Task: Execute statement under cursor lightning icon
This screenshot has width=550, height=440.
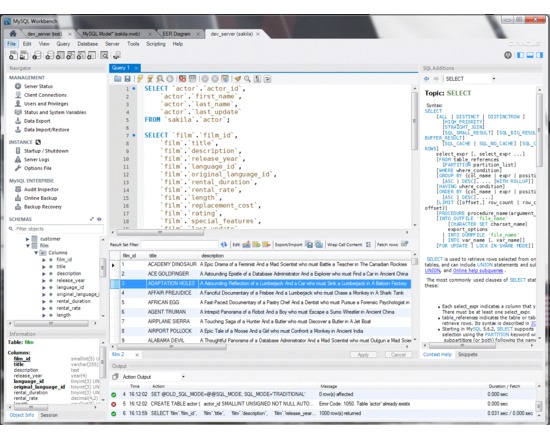Action: [150, 79]
